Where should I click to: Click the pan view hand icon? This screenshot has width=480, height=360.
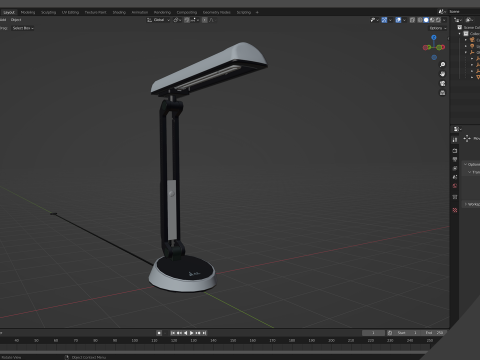click(442, 74)
